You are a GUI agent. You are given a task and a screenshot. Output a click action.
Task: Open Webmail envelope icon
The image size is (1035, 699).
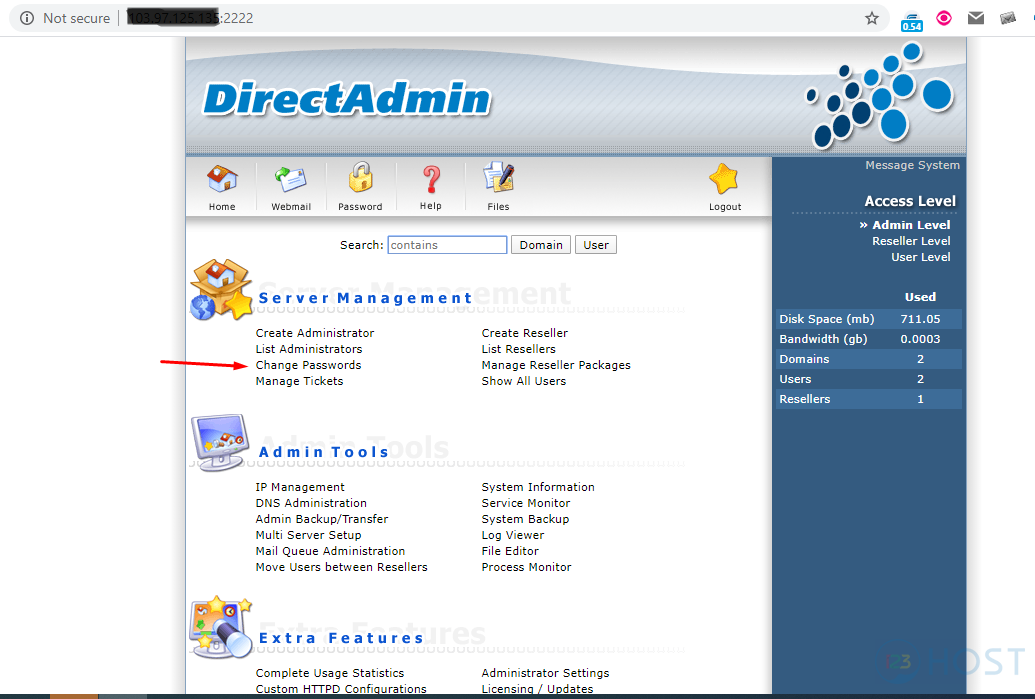point(290,180)
